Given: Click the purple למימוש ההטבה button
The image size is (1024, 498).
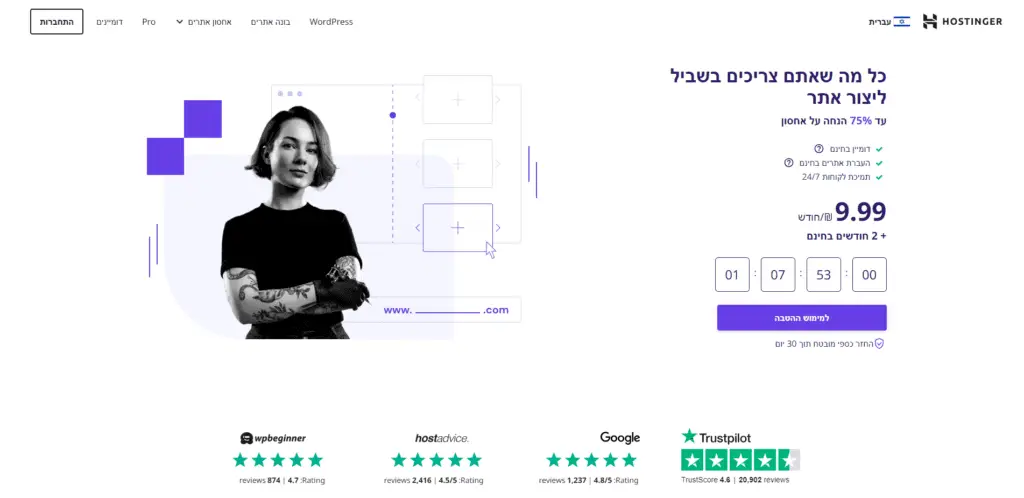Looking at the screenshot, I should pos(801,318).
